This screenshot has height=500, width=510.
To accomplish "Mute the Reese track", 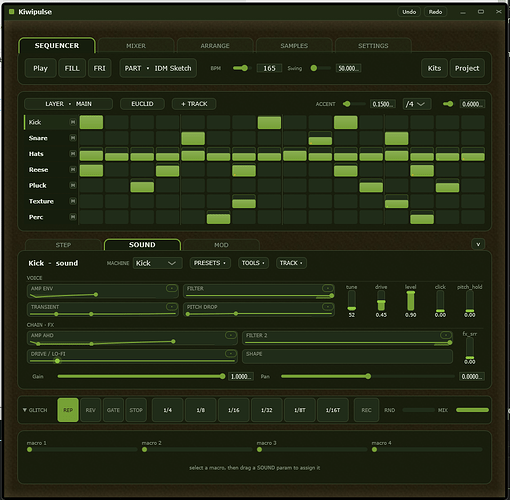I will pyautogui.click(x=73, y=169).
